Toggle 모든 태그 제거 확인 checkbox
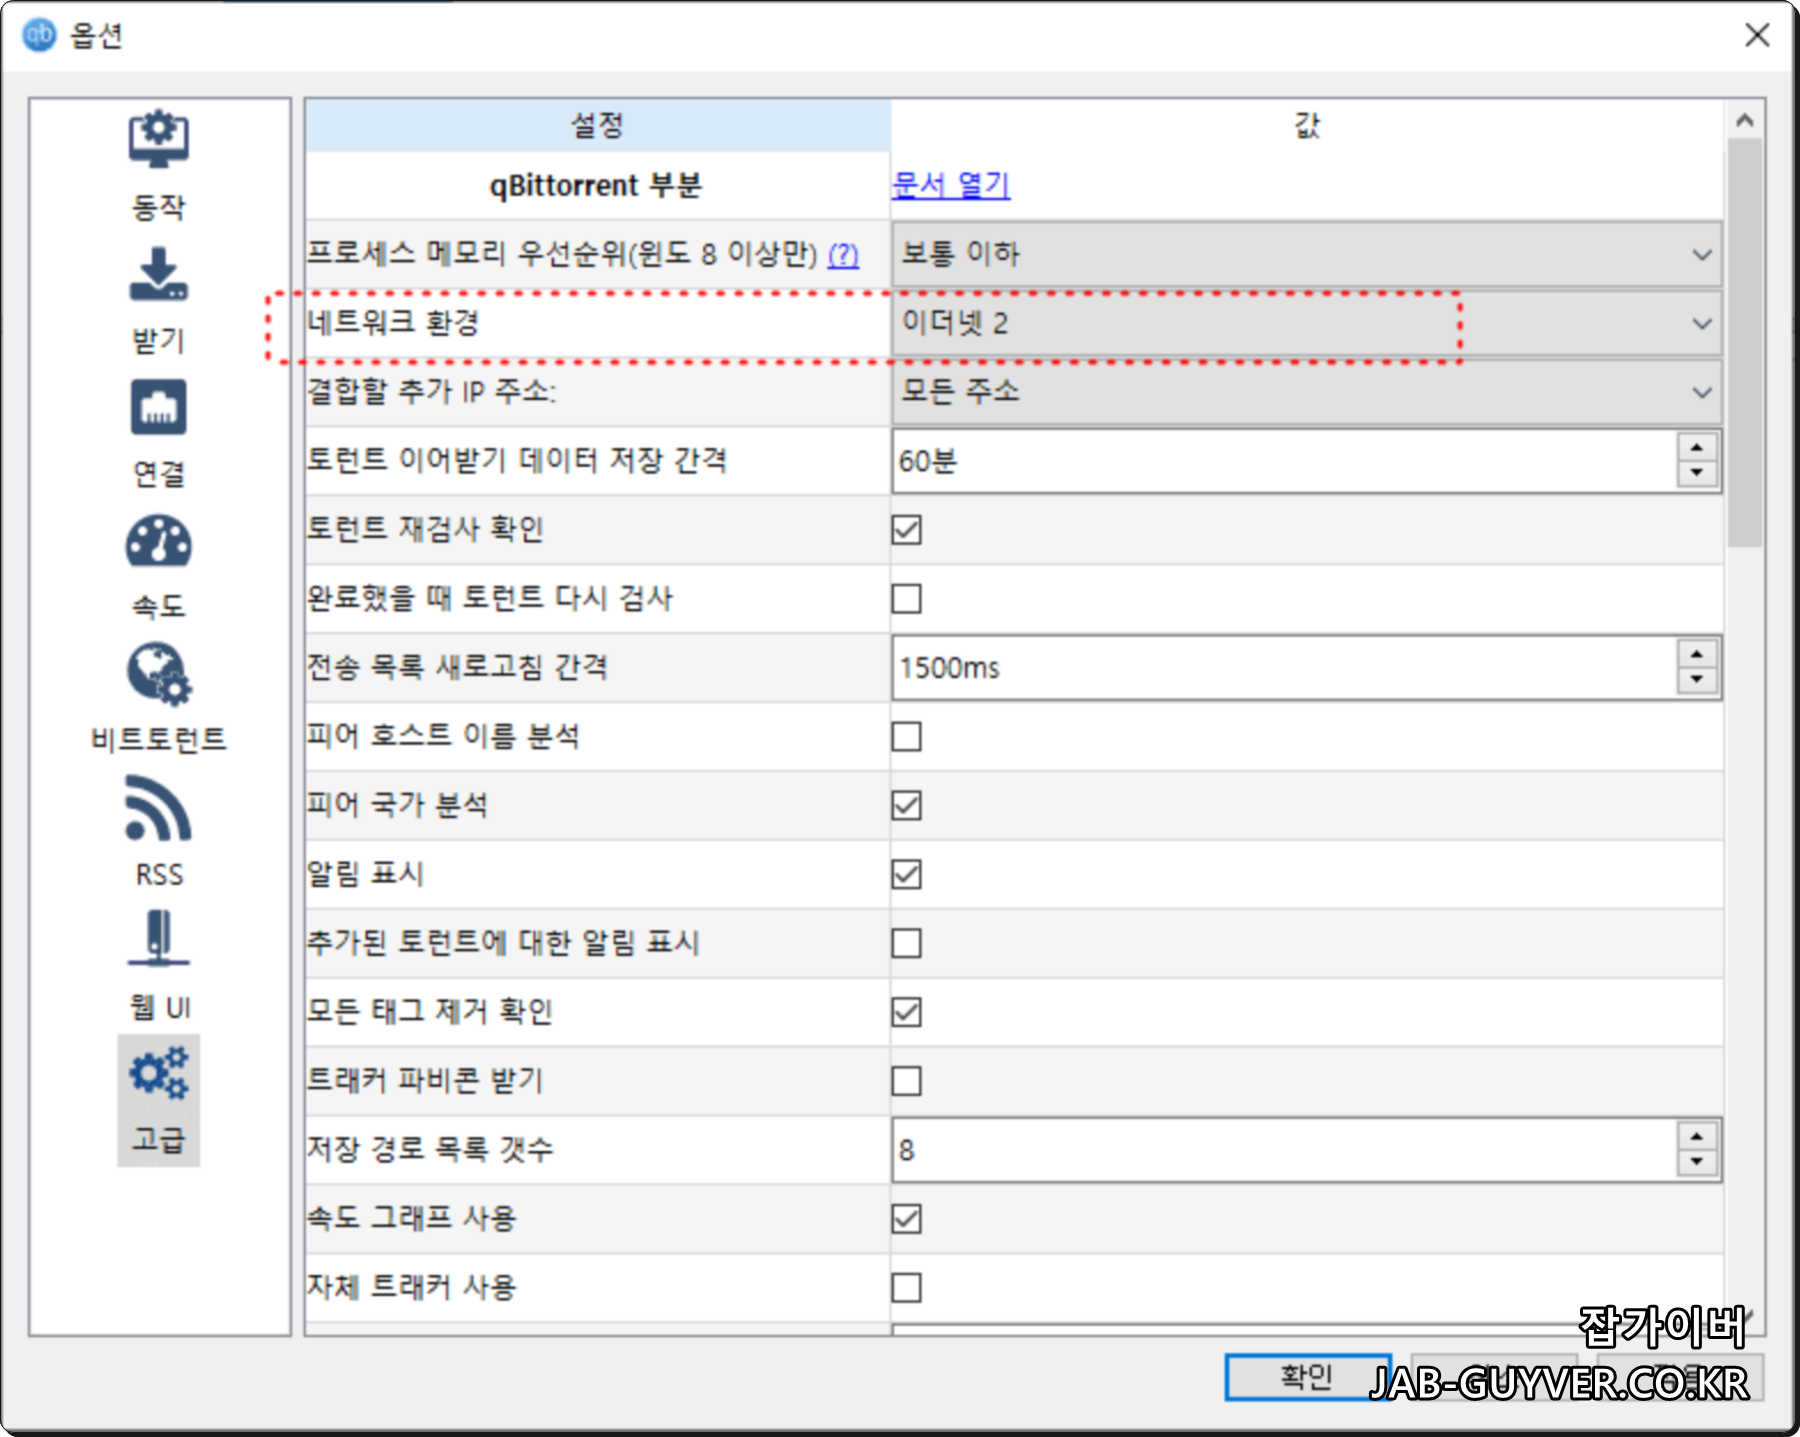Image resolution: width=1800 pixels, height=1437 pixels. click(906, 1012)
